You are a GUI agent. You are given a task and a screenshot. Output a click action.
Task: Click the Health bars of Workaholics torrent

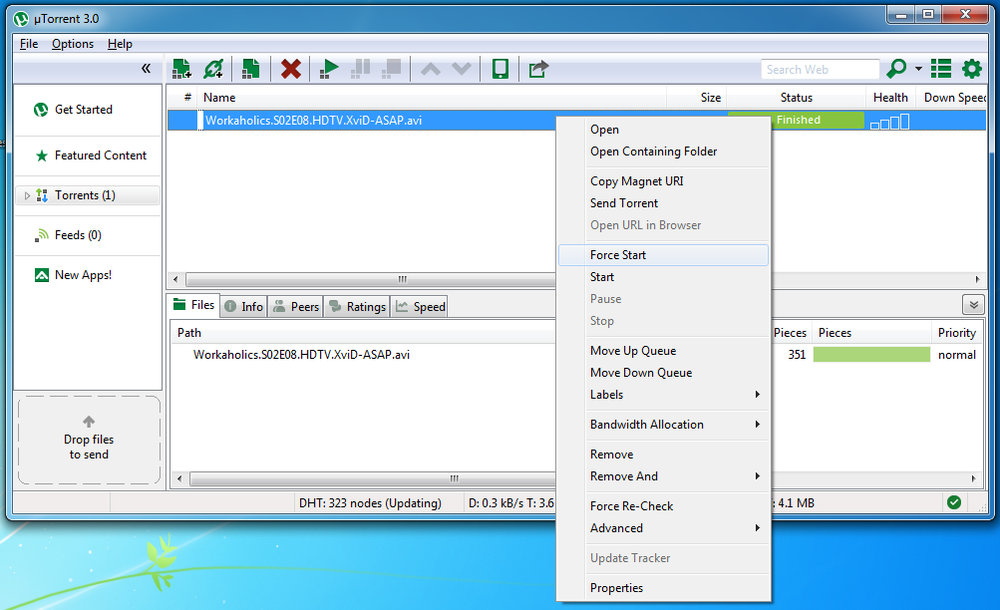[890, 121]
